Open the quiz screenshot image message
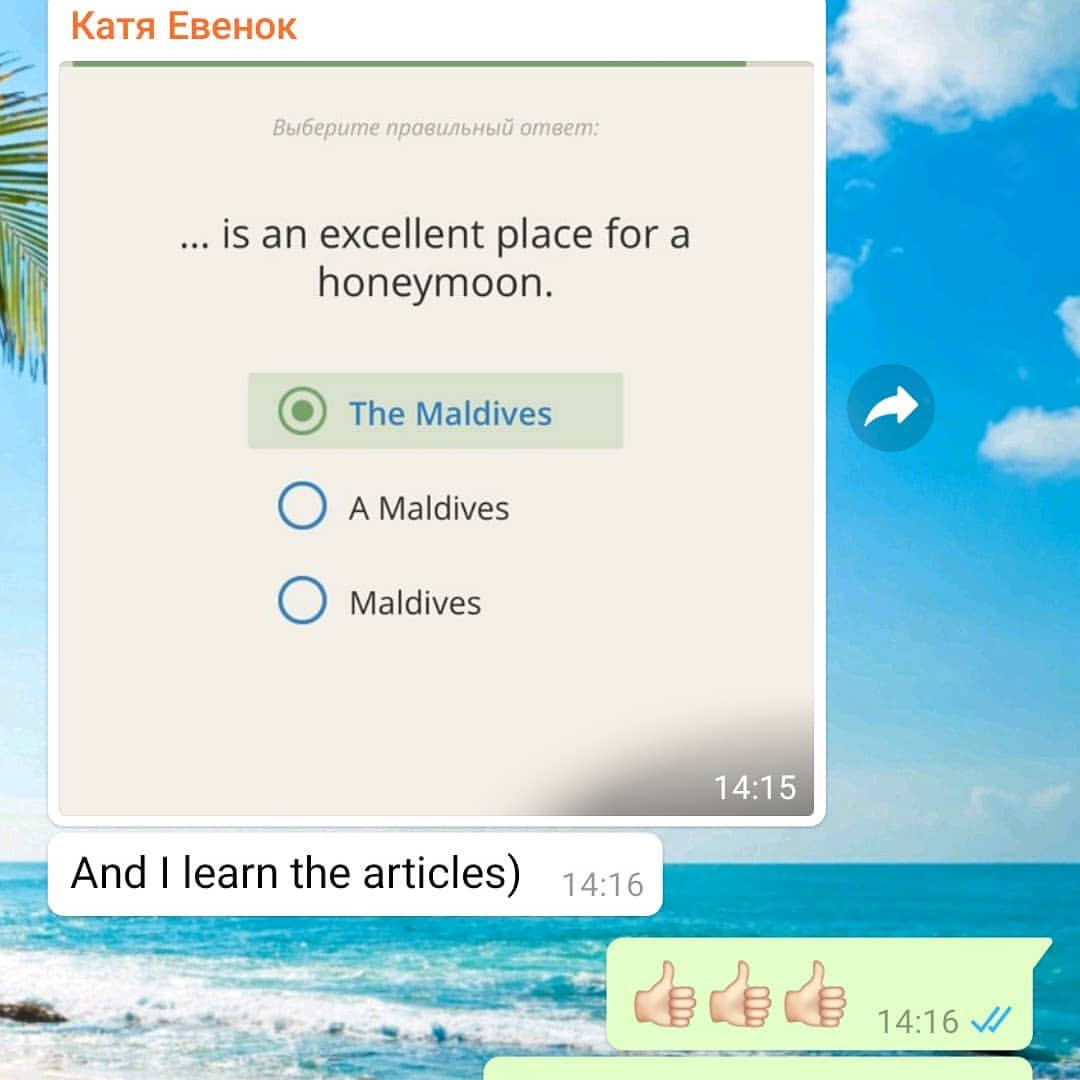This screenshot has height=1080, width=1080. tap(436, 439)
